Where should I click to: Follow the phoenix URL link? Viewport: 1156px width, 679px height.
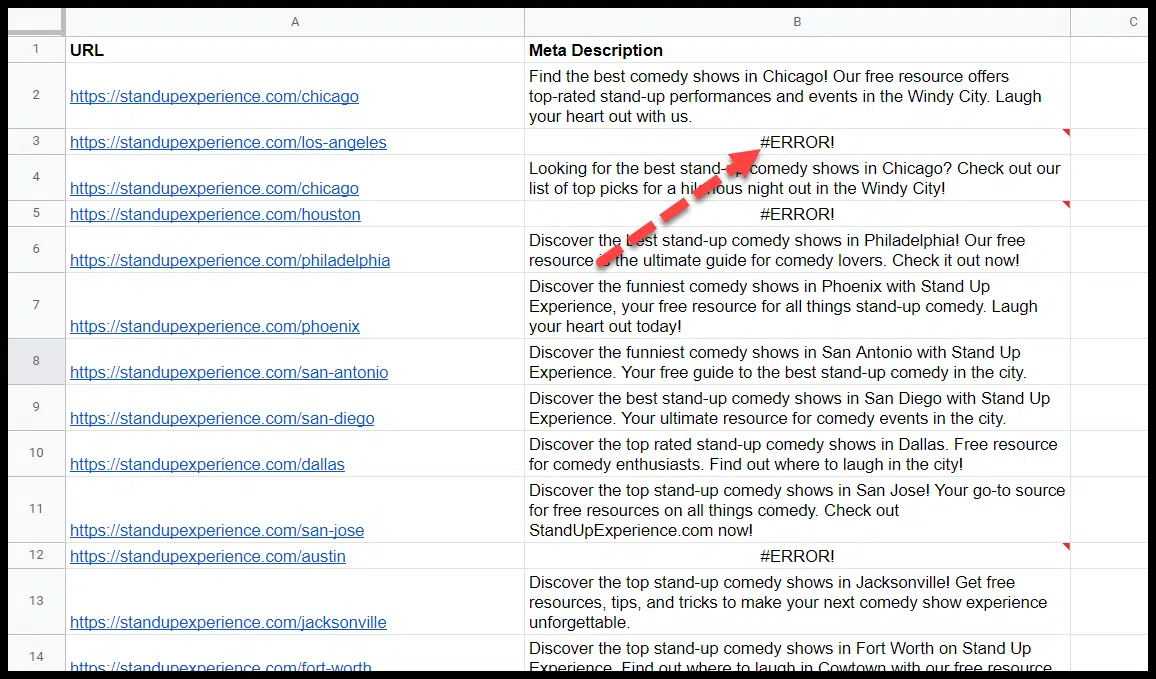tap(215, 327)
